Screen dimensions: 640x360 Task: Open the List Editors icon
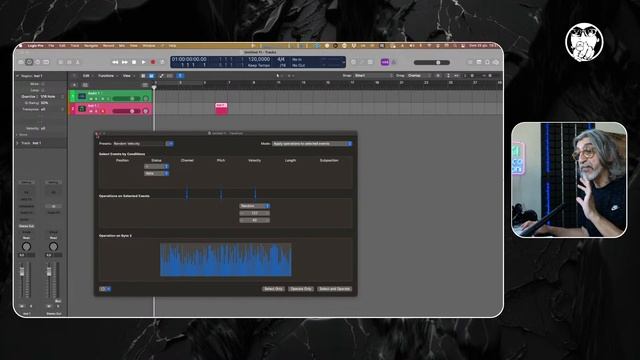470,62
